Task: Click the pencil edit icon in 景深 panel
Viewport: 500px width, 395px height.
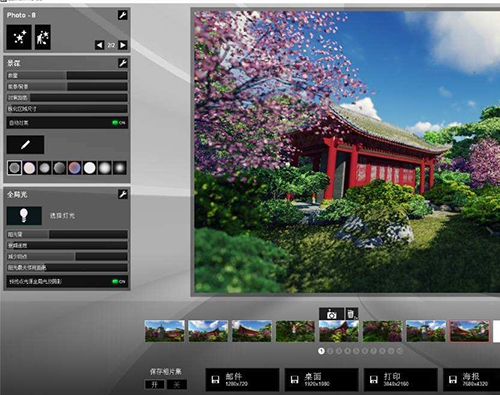Action: coord(25,145)
